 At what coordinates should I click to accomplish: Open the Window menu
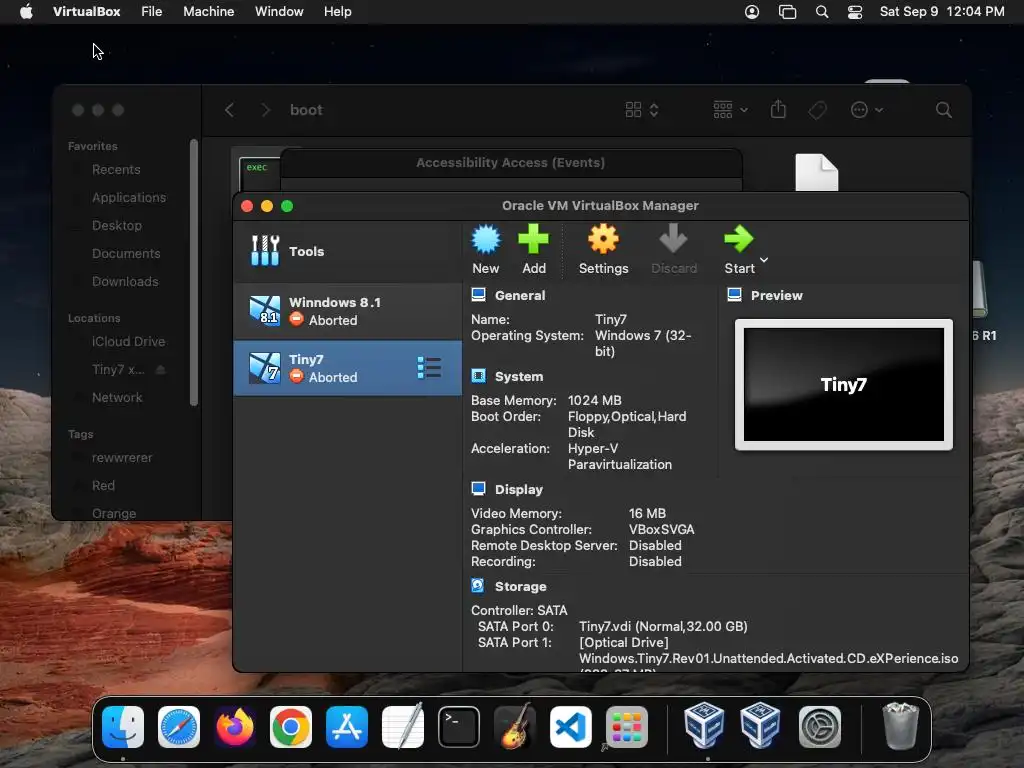point(279,12)
